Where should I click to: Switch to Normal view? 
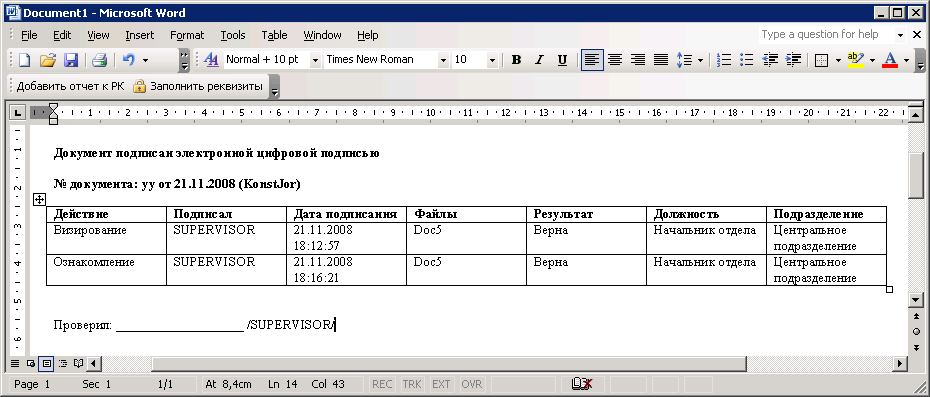point(14,363)
